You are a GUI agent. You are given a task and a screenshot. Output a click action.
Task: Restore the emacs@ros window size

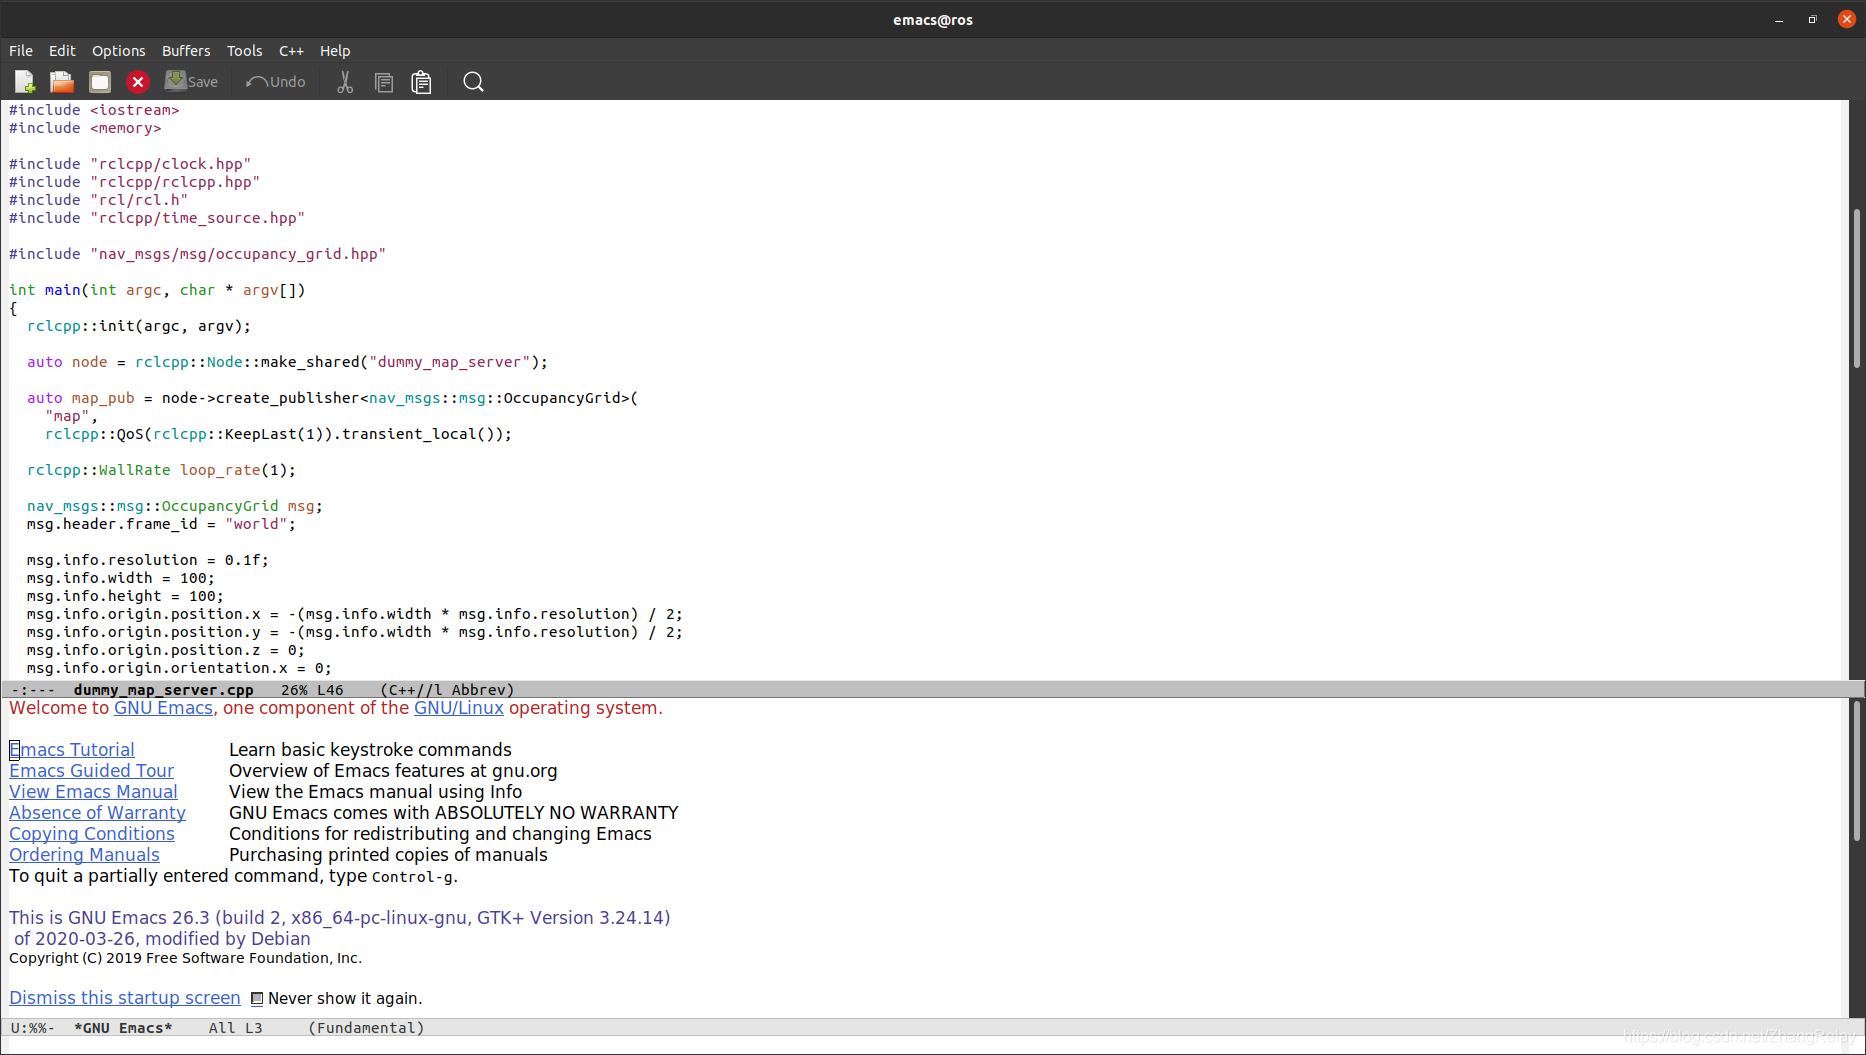[1813, 20]
